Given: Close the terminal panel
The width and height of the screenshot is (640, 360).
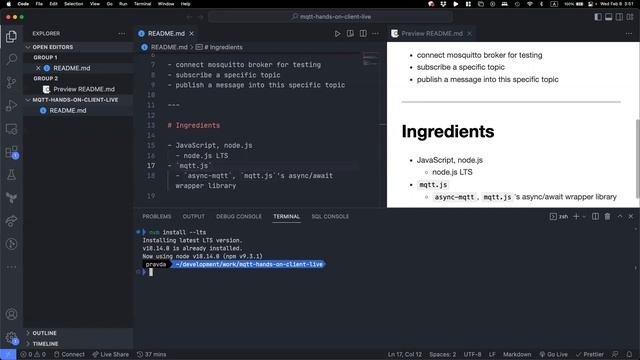Looking at the screenshot, I should (631, 216).
